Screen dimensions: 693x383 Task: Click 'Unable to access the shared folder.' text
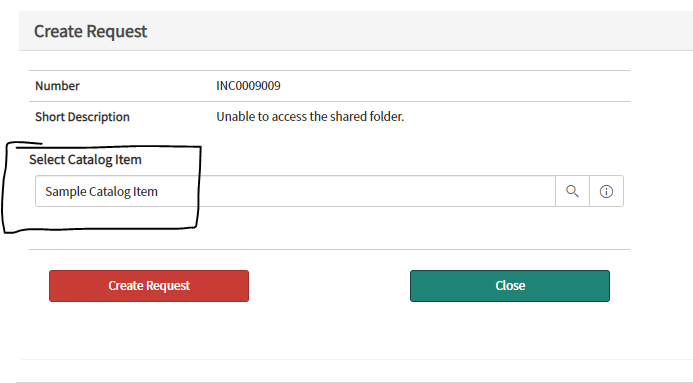(x=310, y=117)
